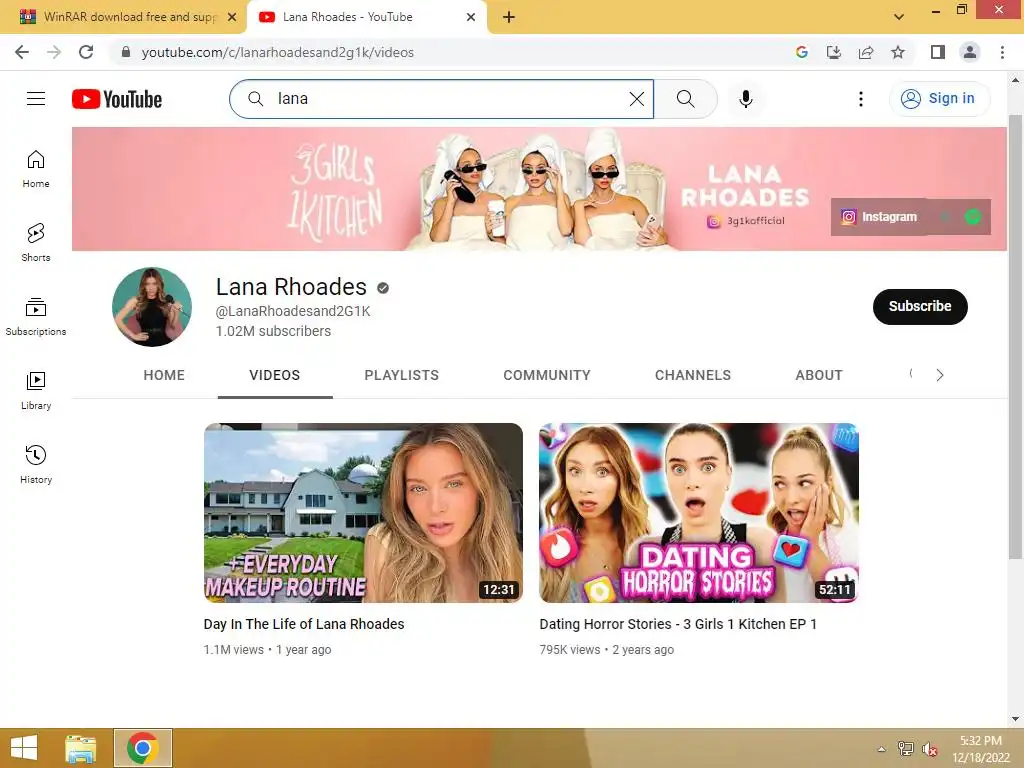1024x768 pixels.
Task: Open a new browser tab
Action: coord(509,17)
